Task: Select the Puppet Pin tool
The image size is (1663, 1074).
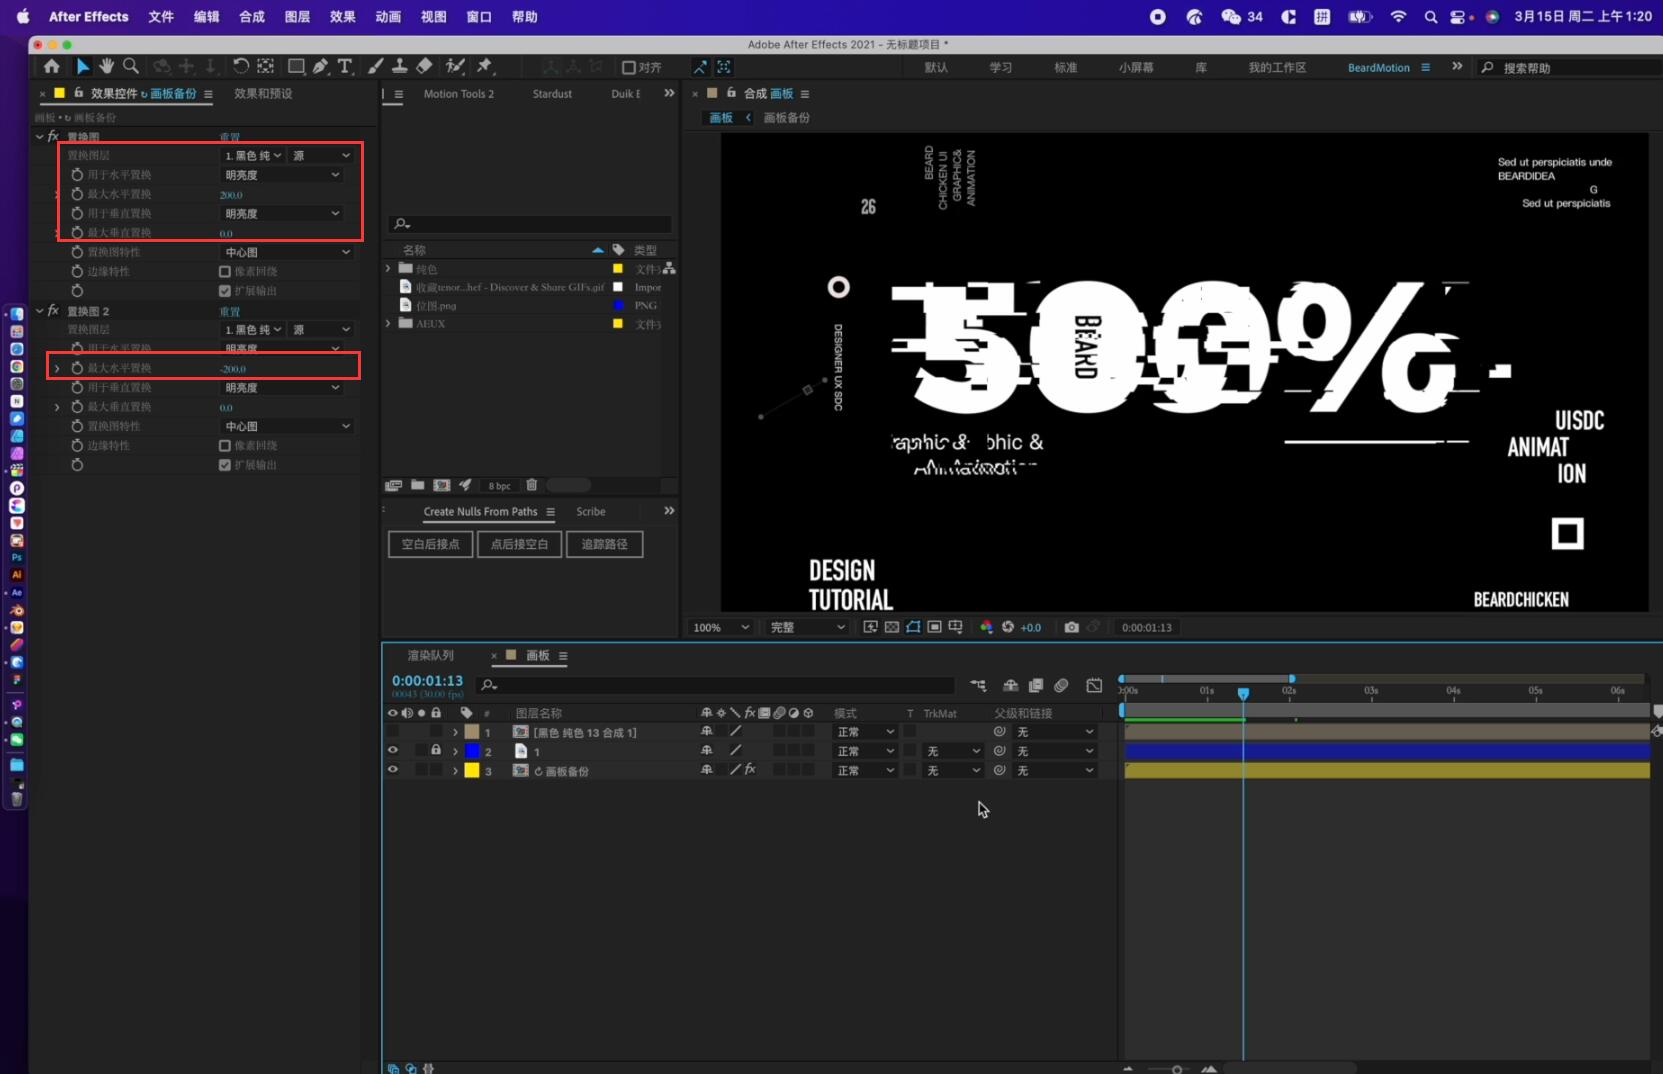Action: (485, 66)
